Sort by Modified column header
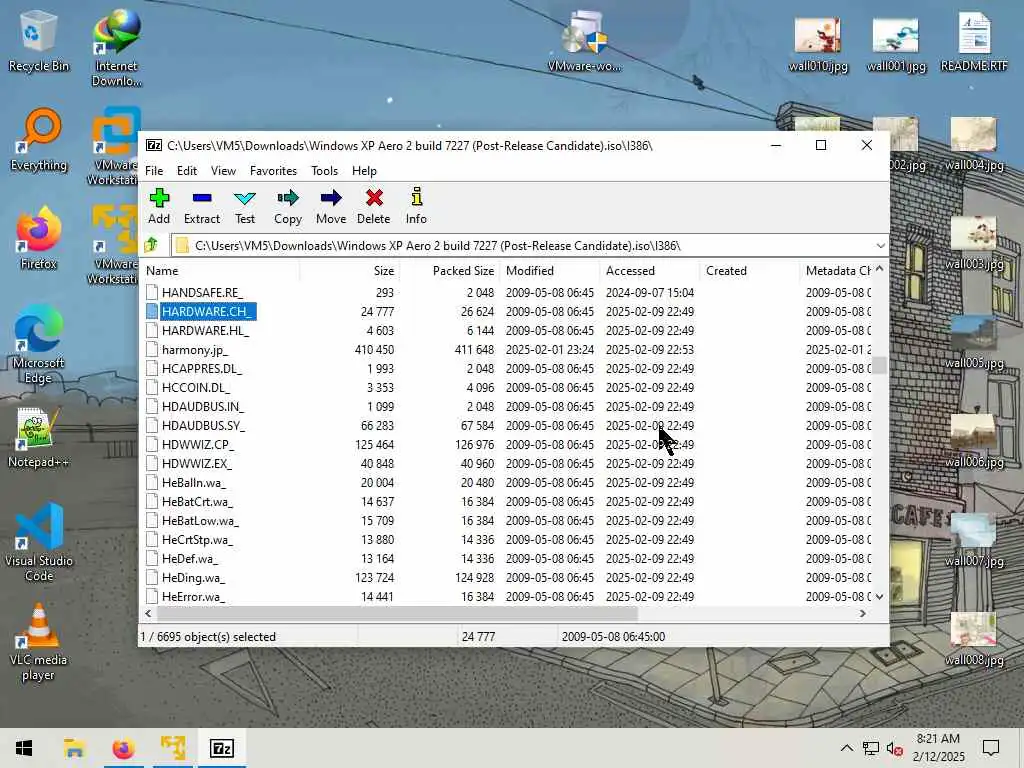 tap(550, 270)
